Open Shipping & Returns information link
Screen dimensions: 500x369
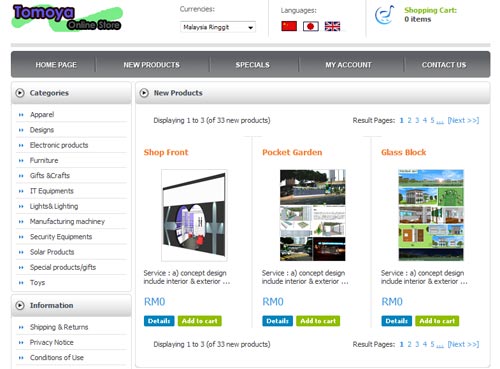pyautogui.click(x=59, y=327)
